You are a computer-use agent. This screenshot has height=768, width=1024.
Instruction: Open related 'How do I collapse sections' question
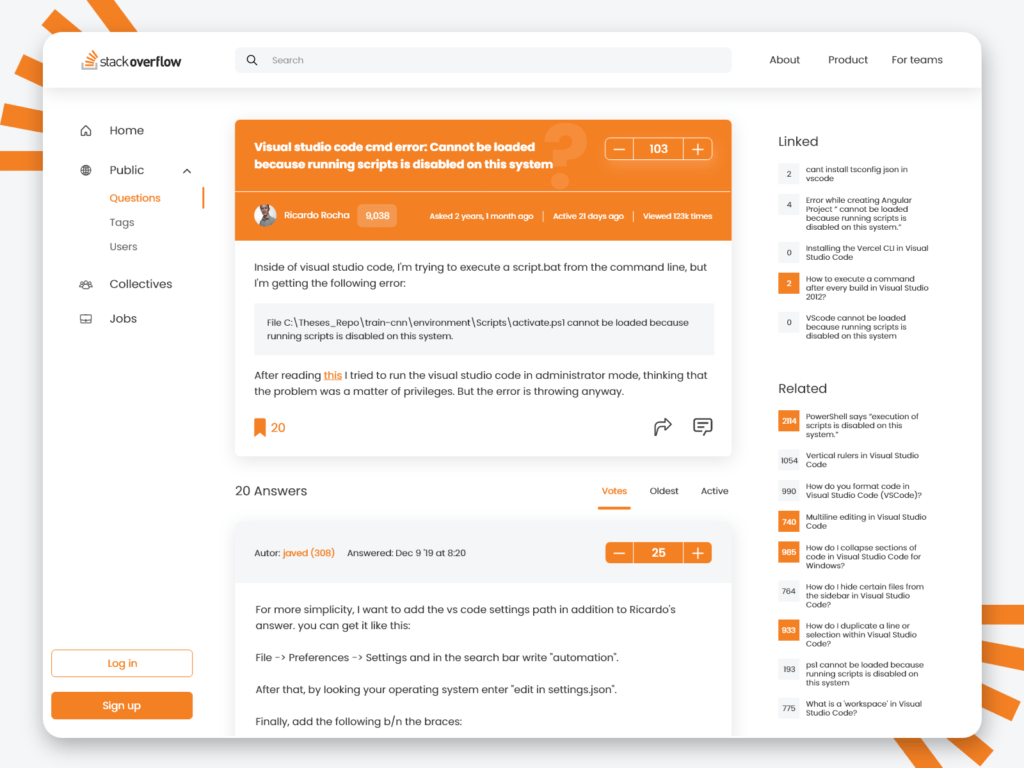[863, 557]
